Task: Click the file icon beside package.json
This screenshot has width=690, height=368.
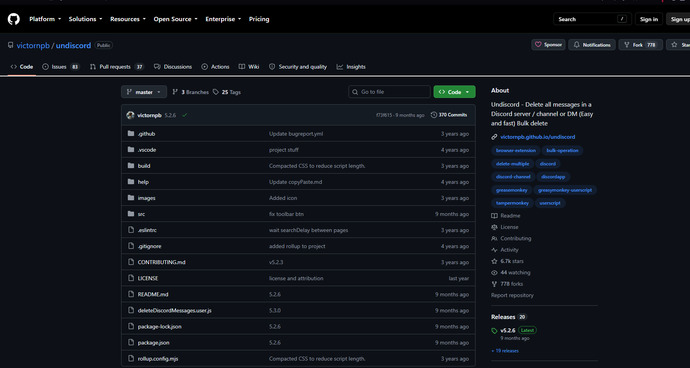Action: pos(131,342)
